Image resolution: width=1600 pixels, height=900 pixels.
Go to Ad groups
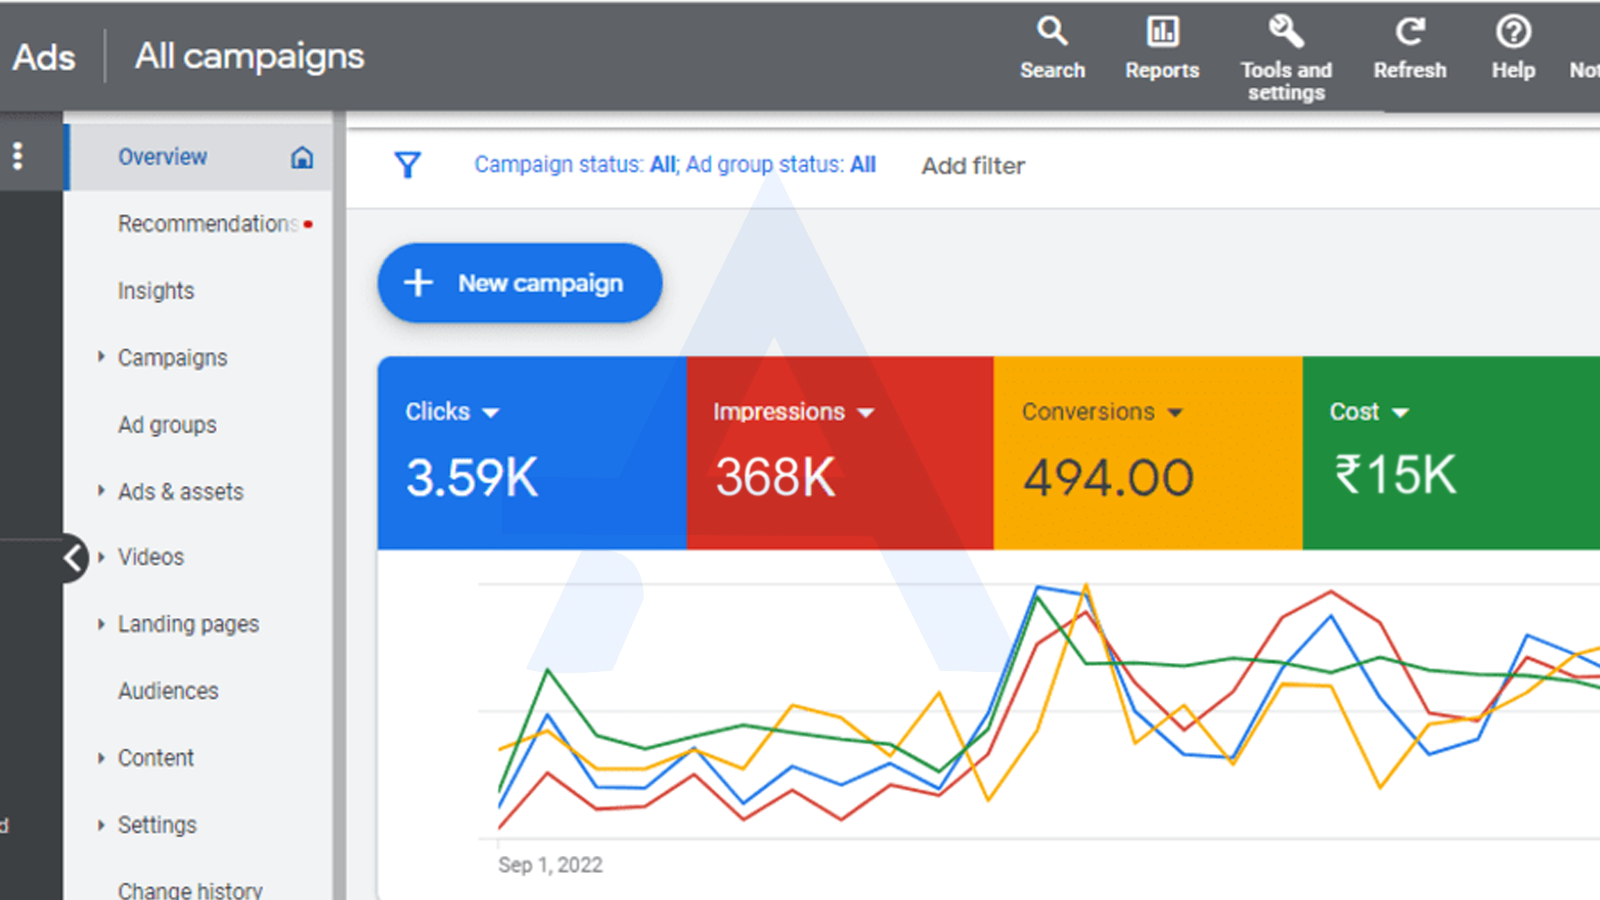167,425
